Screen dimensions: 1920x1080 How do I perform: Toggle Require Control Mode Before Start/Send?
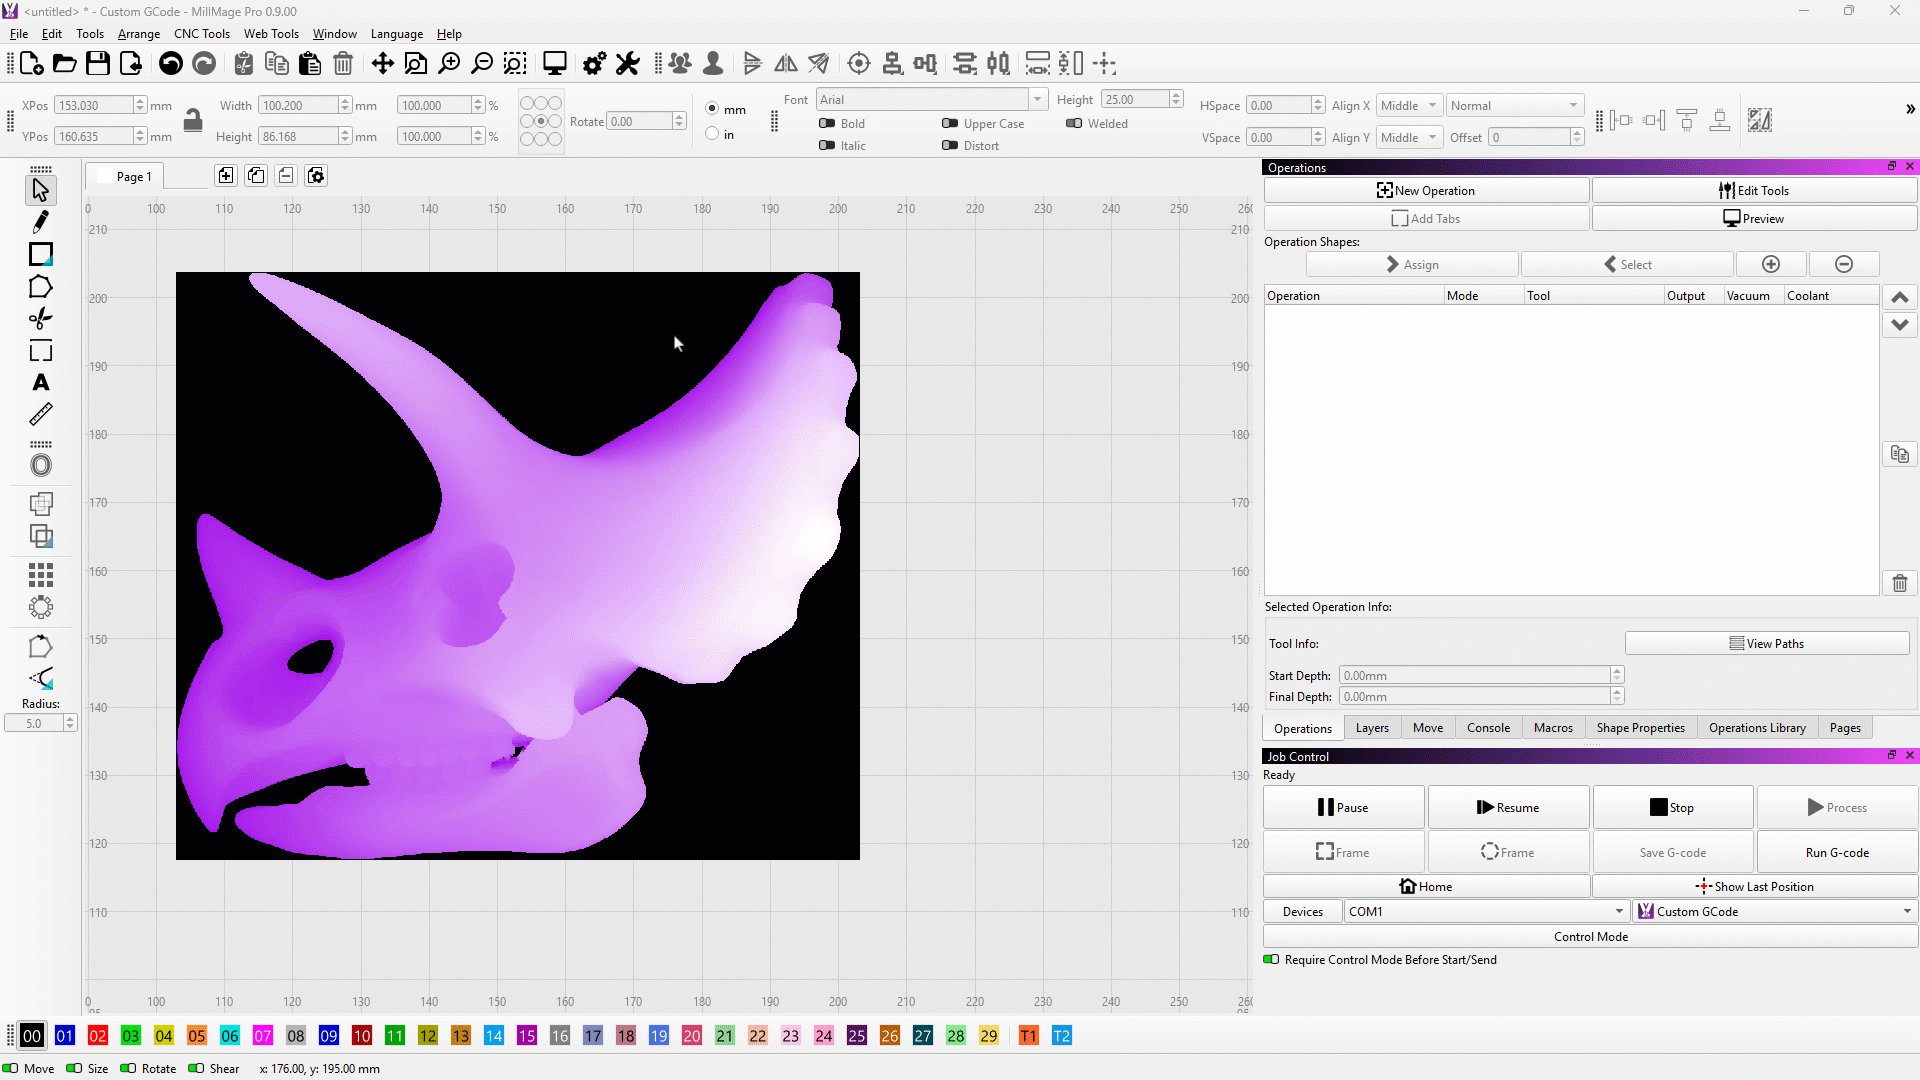1271,959
